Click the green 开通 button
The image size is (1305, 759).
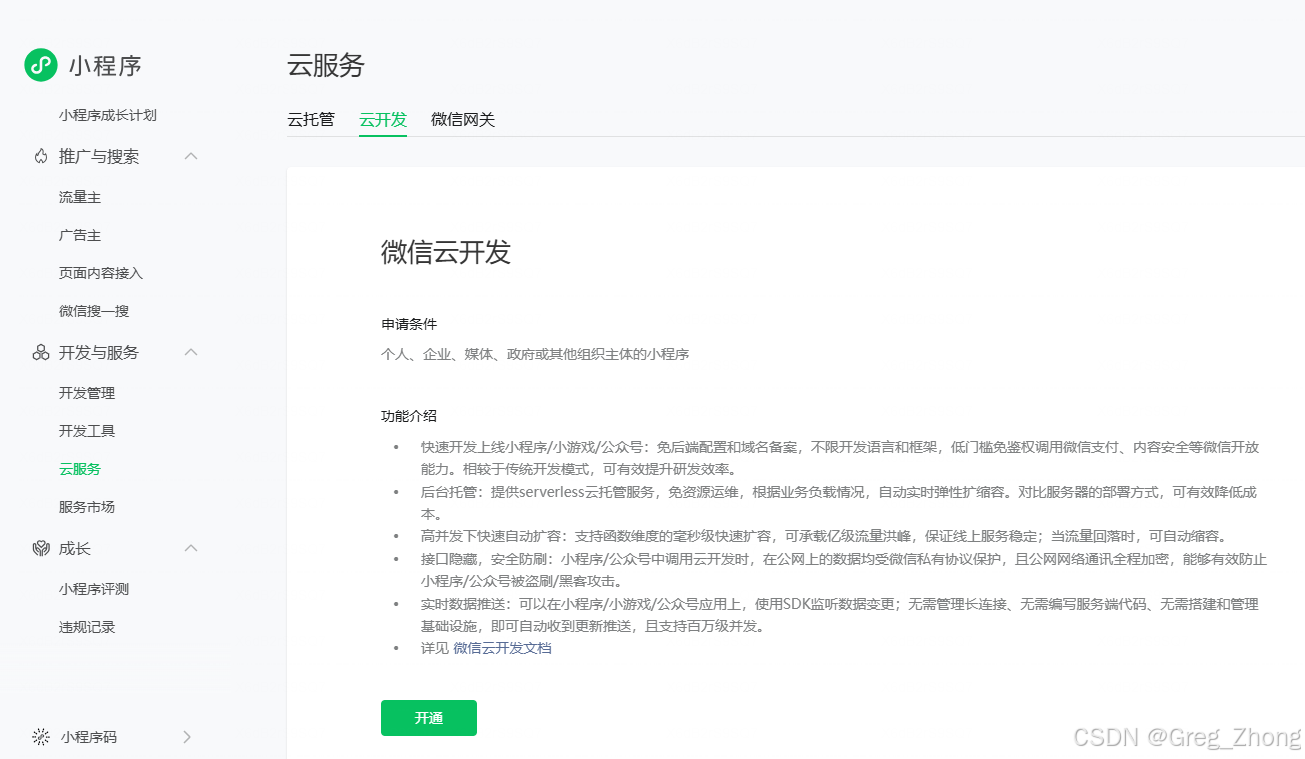429,718
